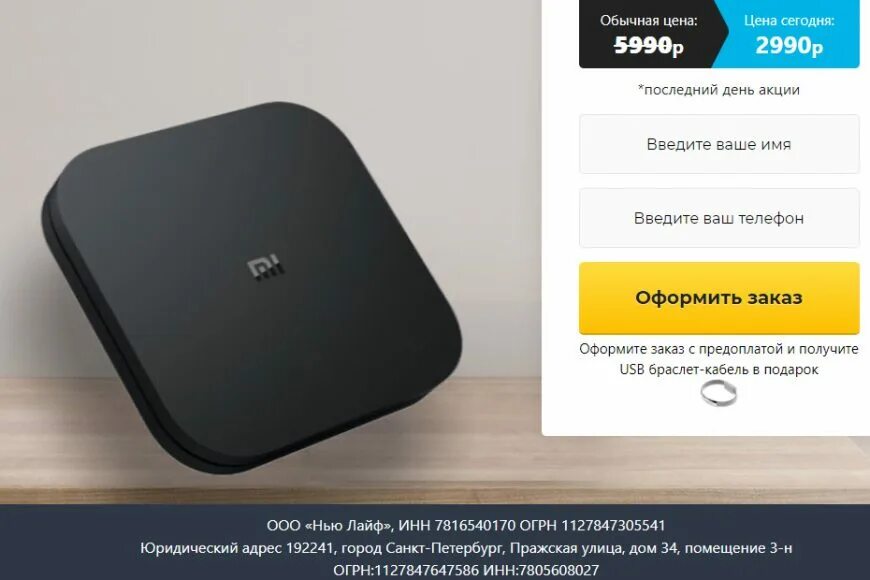Select the 'Цена сегодня:' label
This screenshot has width=870, height=580.
click(x=789, y=21)
